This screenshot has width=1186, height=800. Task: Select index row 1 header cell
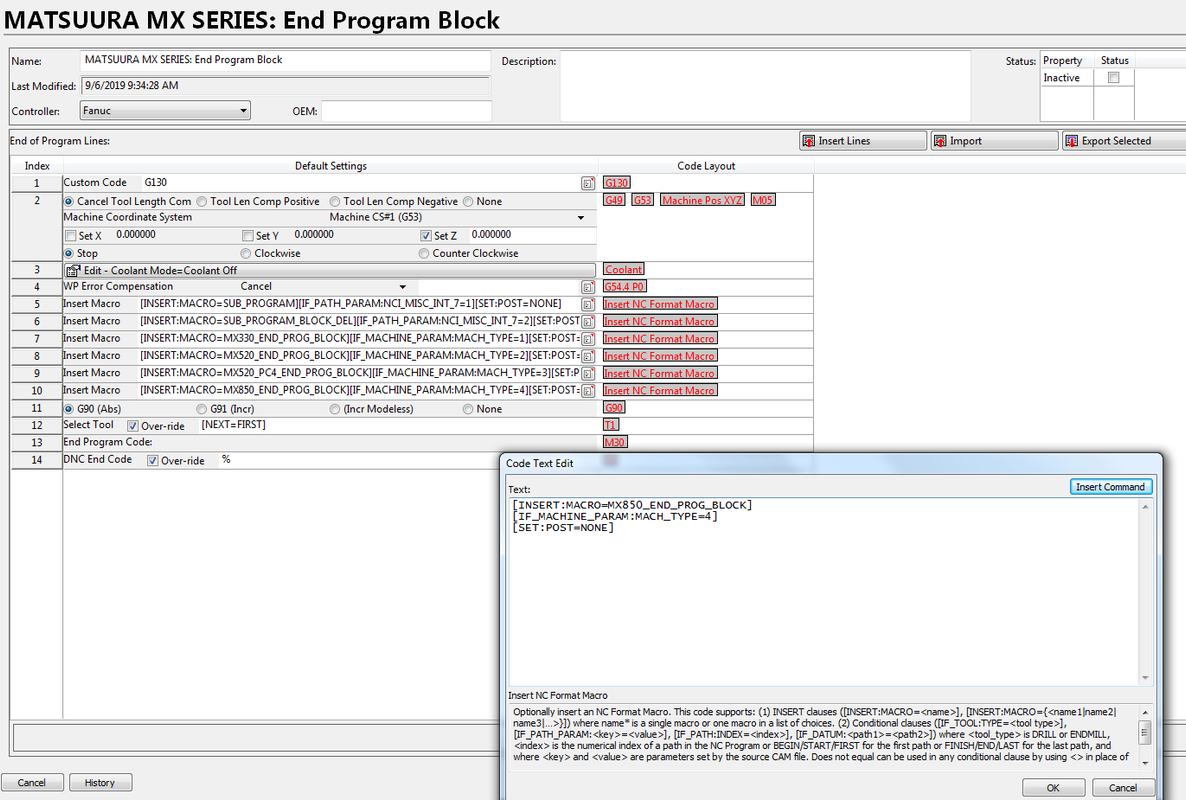[36, 183]
